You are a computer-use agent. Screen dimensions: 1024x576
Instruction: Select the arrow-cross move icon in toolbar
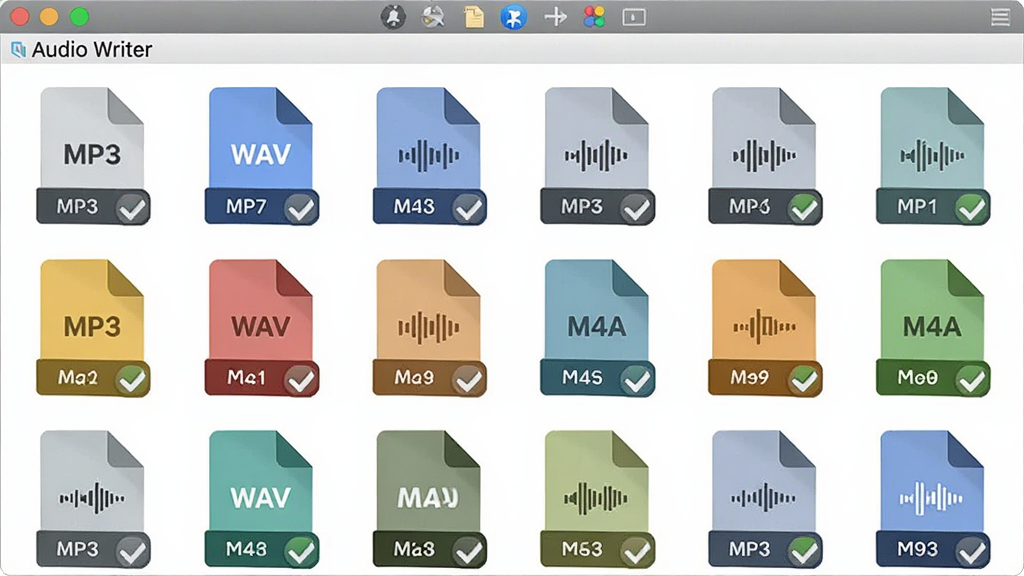coord(555,17)
